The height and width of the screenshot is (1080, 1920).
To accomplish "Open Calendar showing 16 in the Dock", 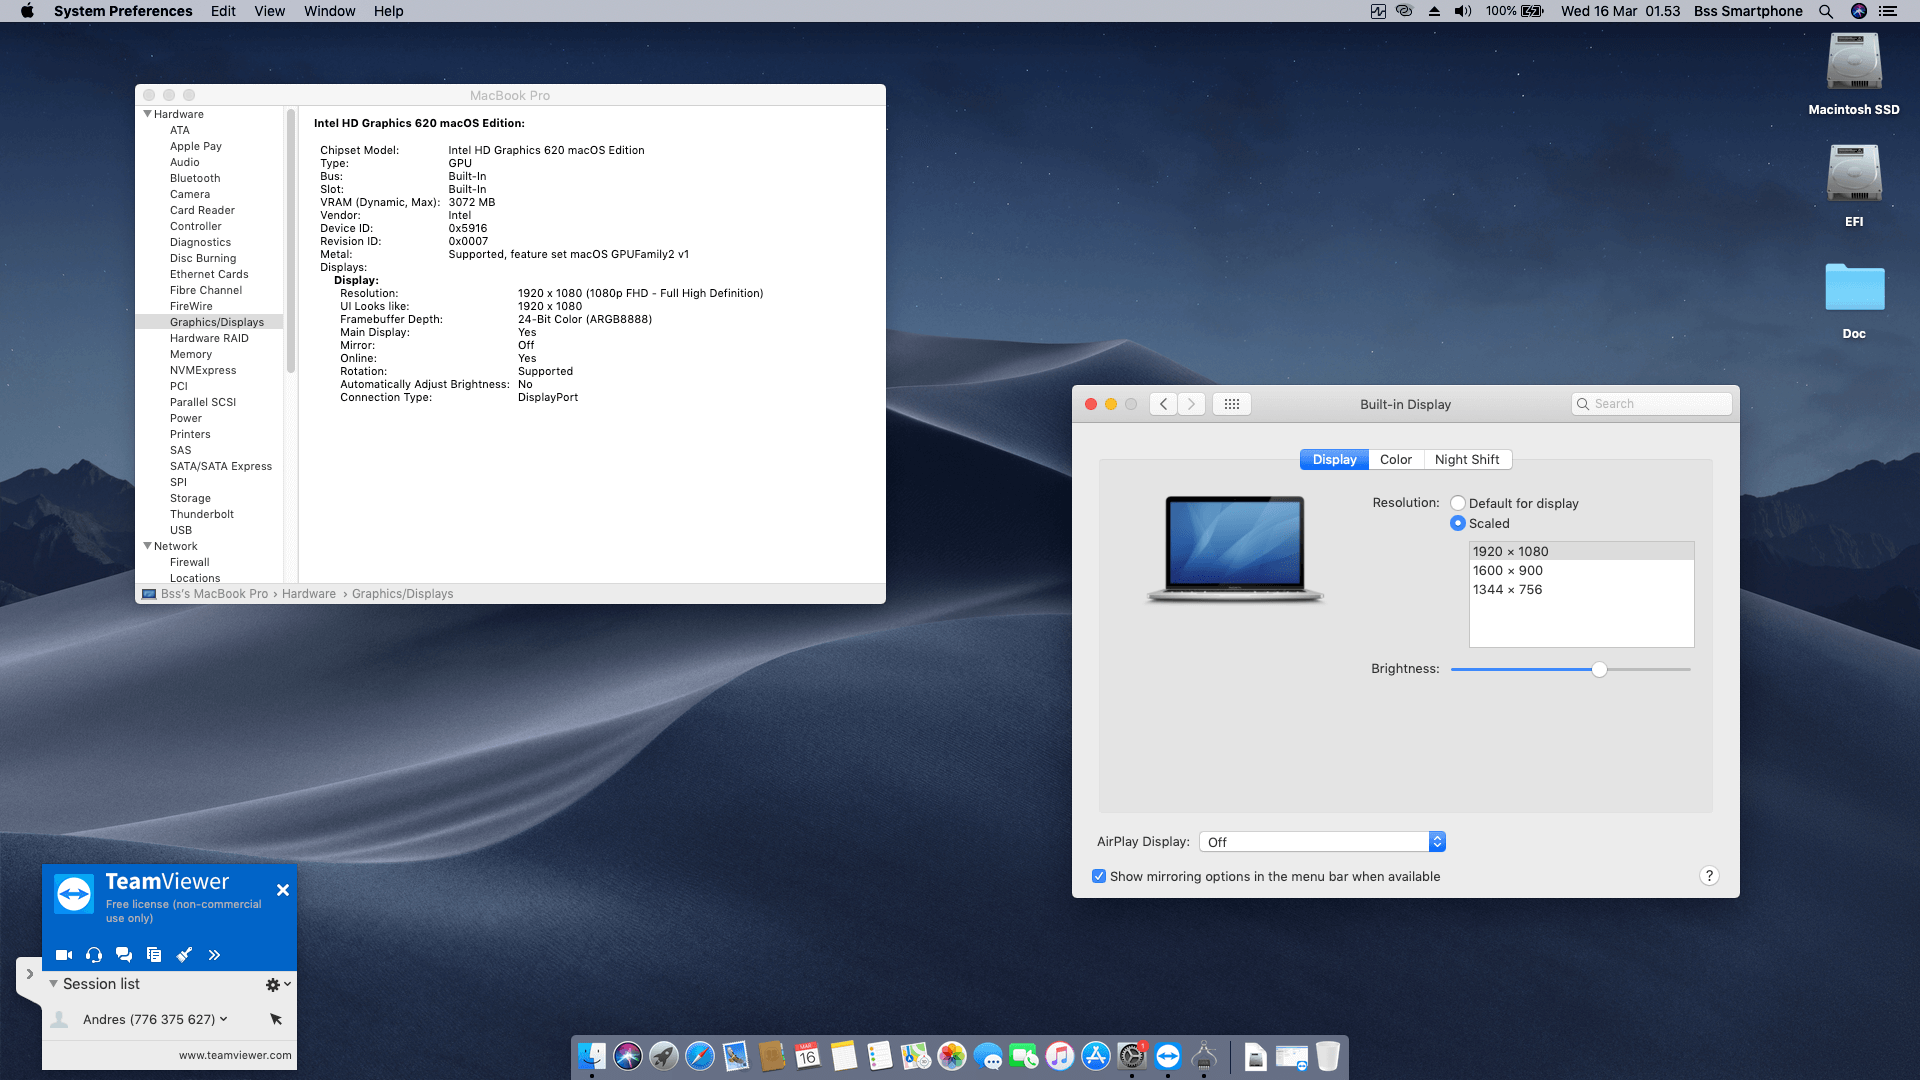I will coord(808,1056).
